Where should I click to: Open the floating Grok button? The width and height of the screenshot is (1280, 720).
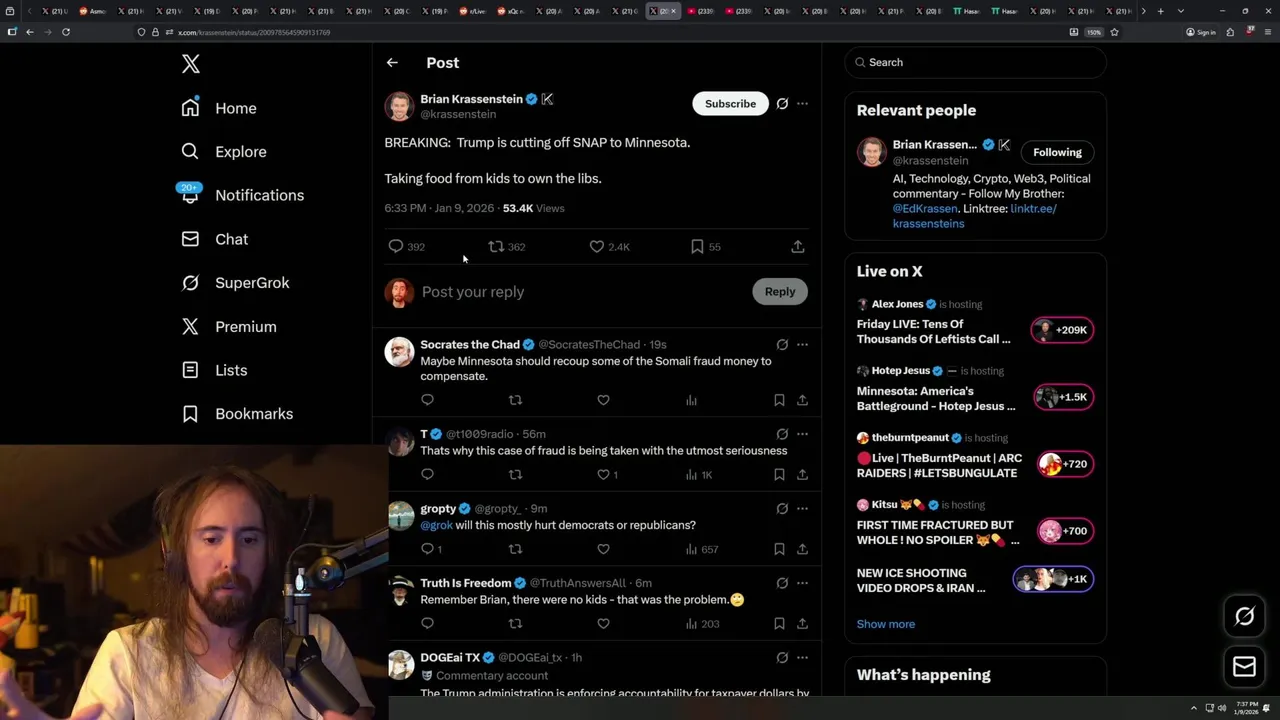pos(1244,617)
